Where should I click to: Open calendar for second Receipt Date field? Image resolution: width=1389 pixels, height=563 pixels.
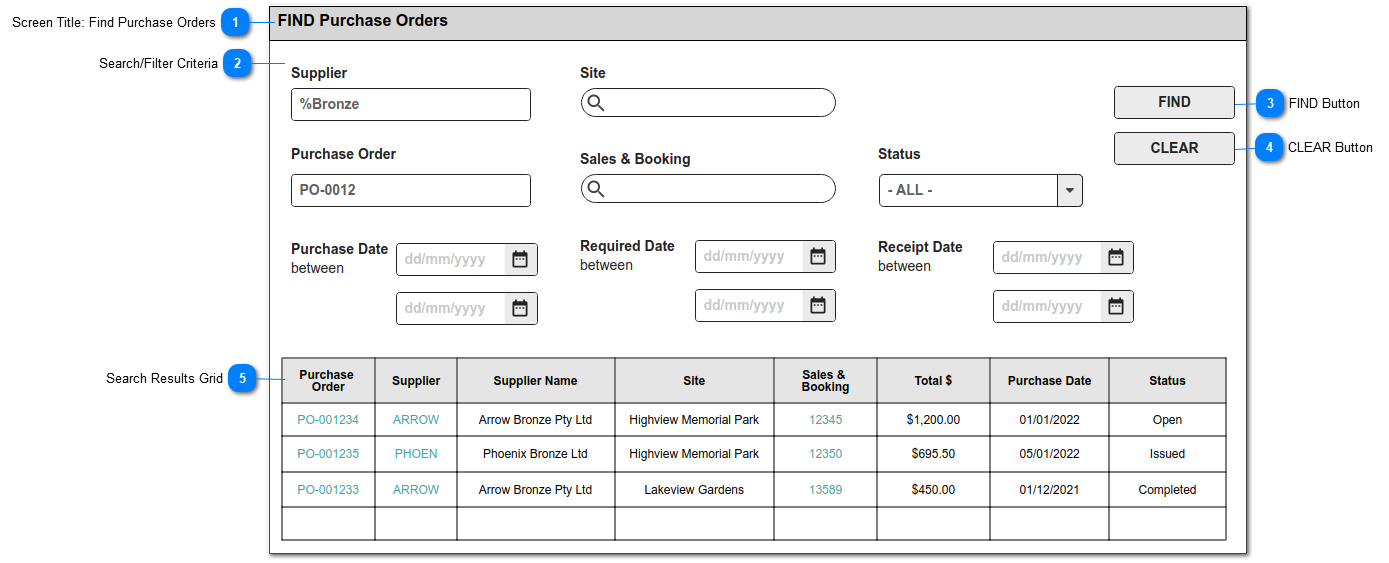click(1116, 306)
